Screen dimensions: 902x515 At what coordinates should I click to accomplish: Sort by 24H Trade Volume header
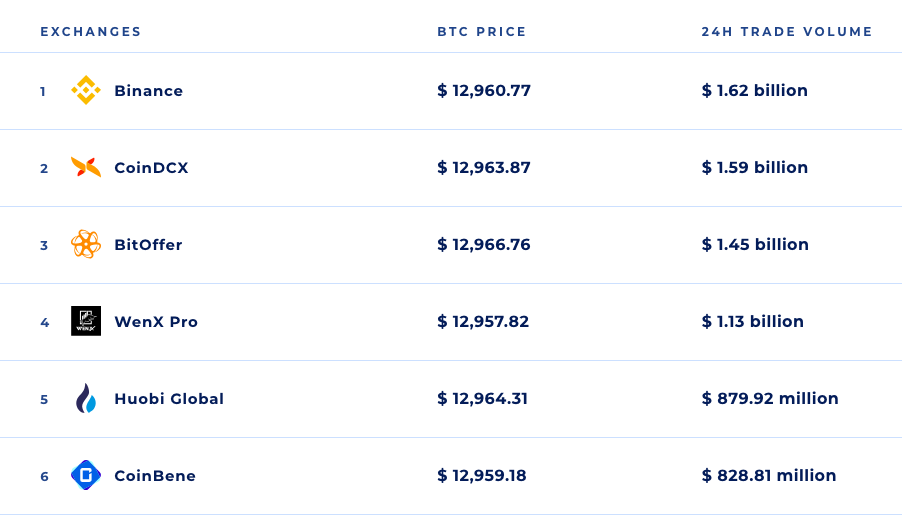(x=787, y=32)
